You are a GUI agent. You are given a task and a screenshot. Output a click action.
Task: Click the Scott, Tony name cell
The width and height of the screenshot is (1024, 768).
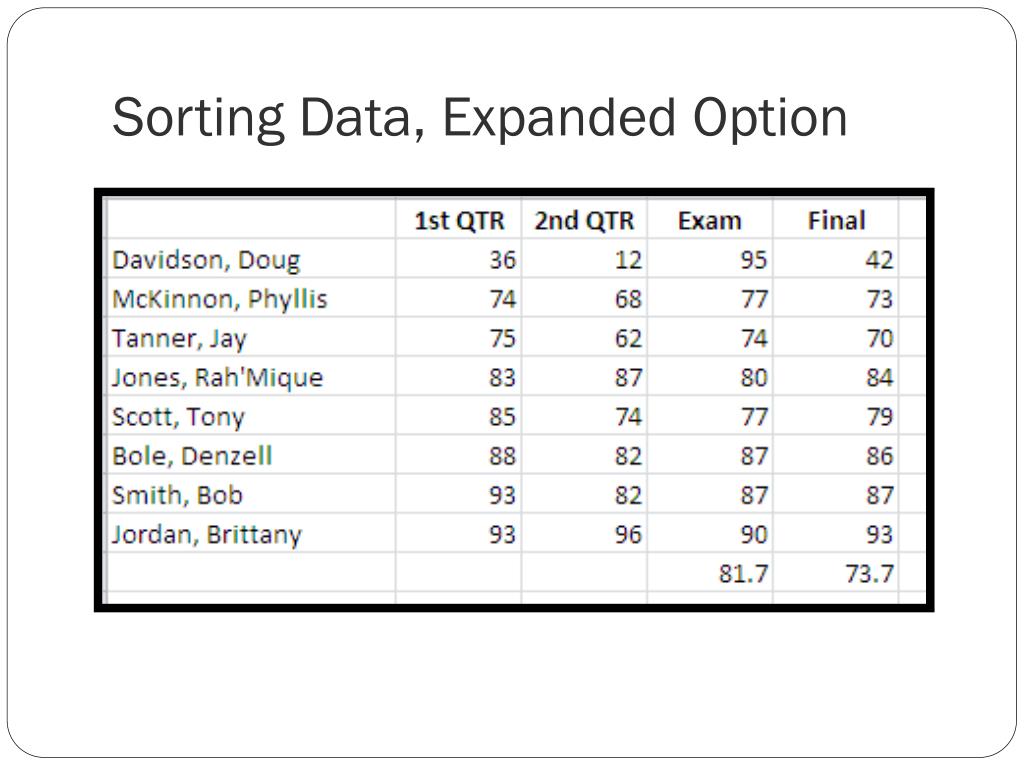tap(251, 416)
